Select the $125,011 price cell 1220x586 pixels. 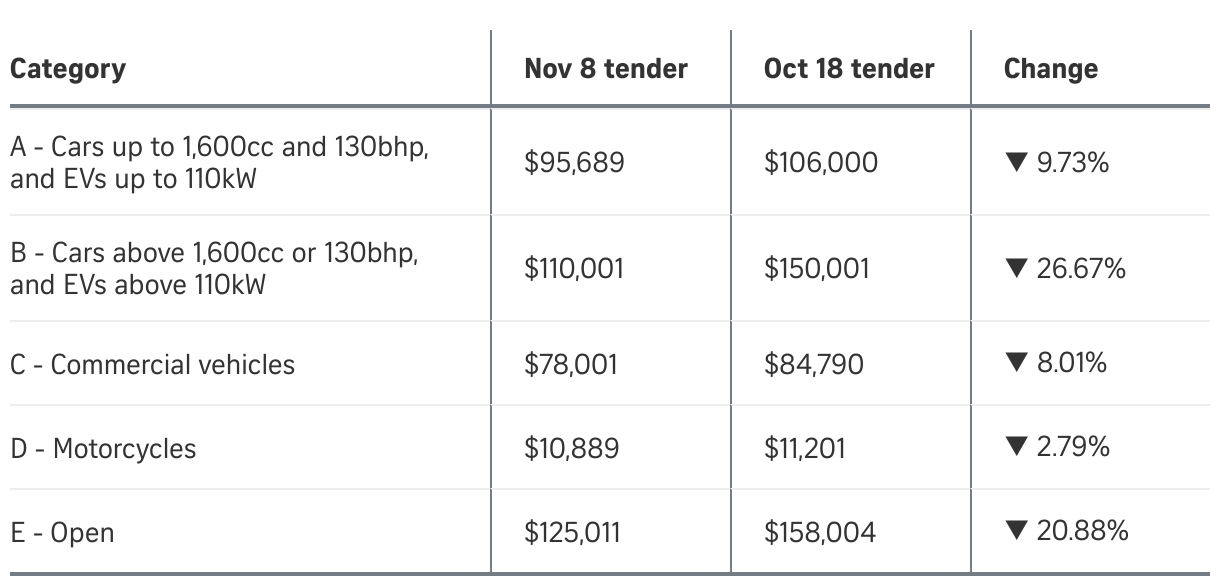tap(572, 532)
